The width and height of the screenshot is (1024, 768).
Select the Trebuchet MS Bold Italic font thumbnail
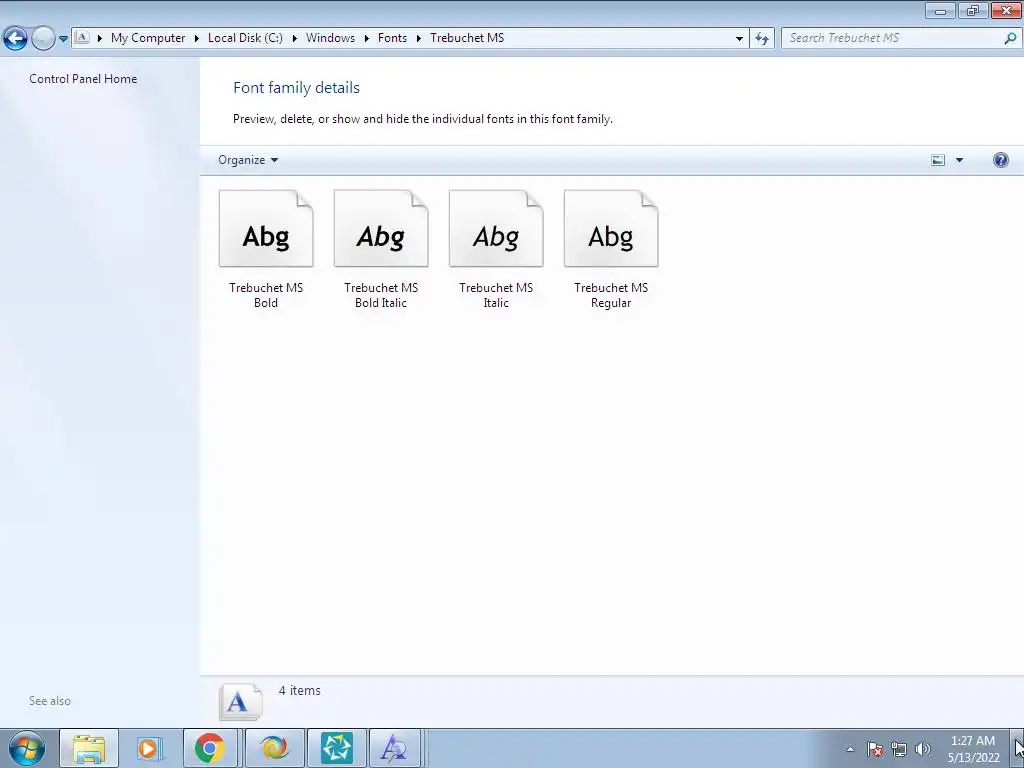point(381,229)
